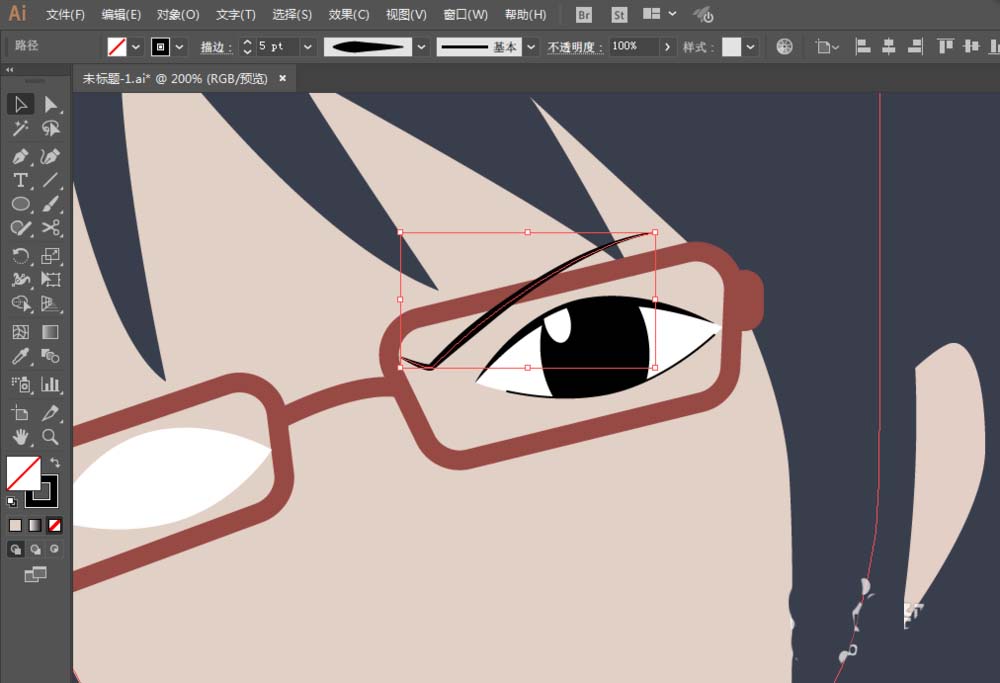Set None mode below fill swatch
The width and height of the screenshot is (1000, 683).
point(55,525)
